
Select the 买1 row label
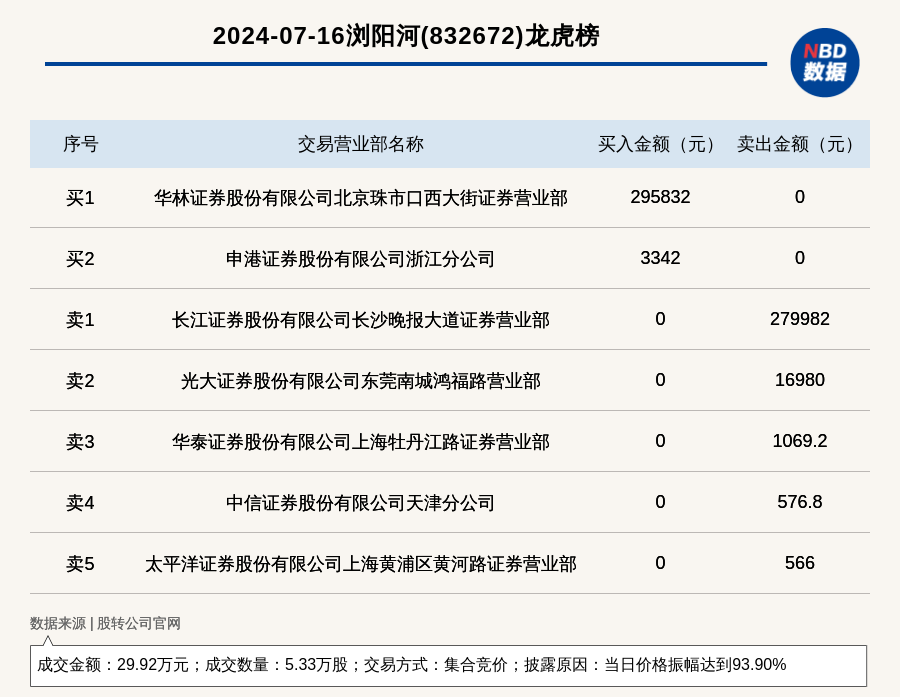pyautogui.click(x=80, y=198)
